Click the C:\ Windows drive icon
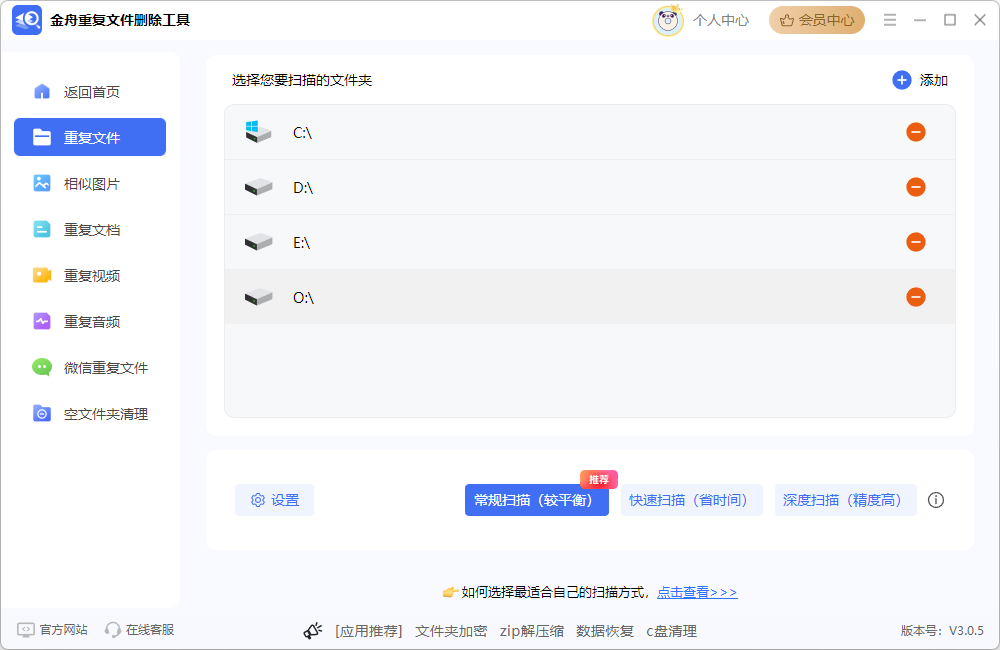Viewport: 1000px width, 650px height. point(258,132)
